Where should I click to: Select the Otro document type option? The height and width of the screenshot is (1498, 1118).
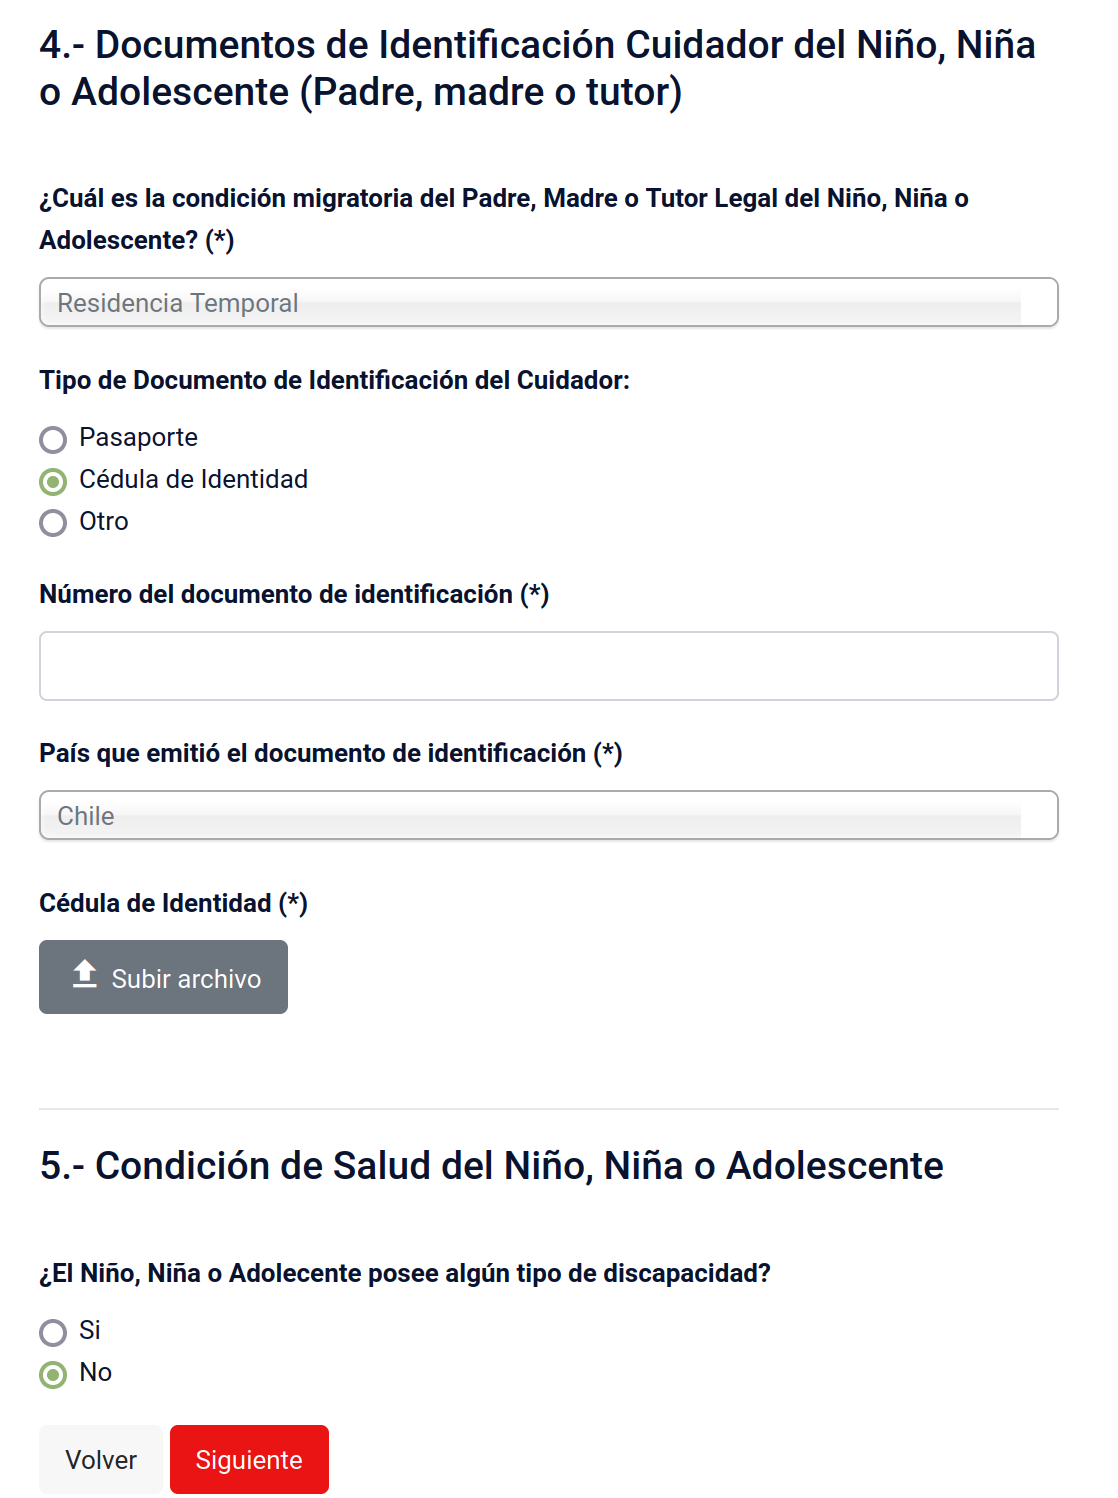pos(53,523)
